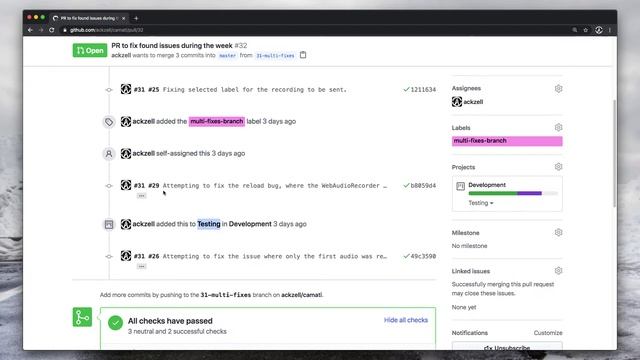
Task: Click the Development progress bar
Action: coord(513,193)
